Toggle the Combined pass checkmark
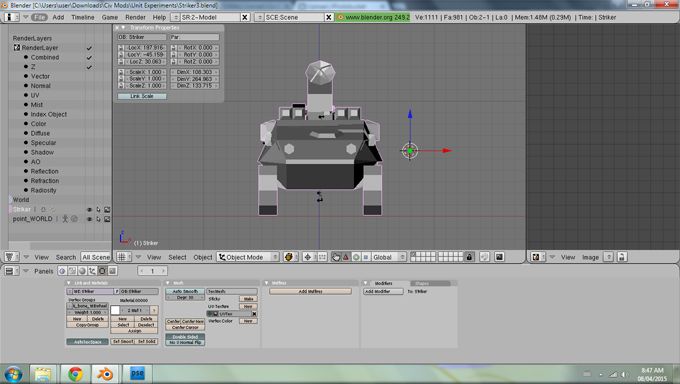This screenshot has width=680, height=384. coord(89,57)
